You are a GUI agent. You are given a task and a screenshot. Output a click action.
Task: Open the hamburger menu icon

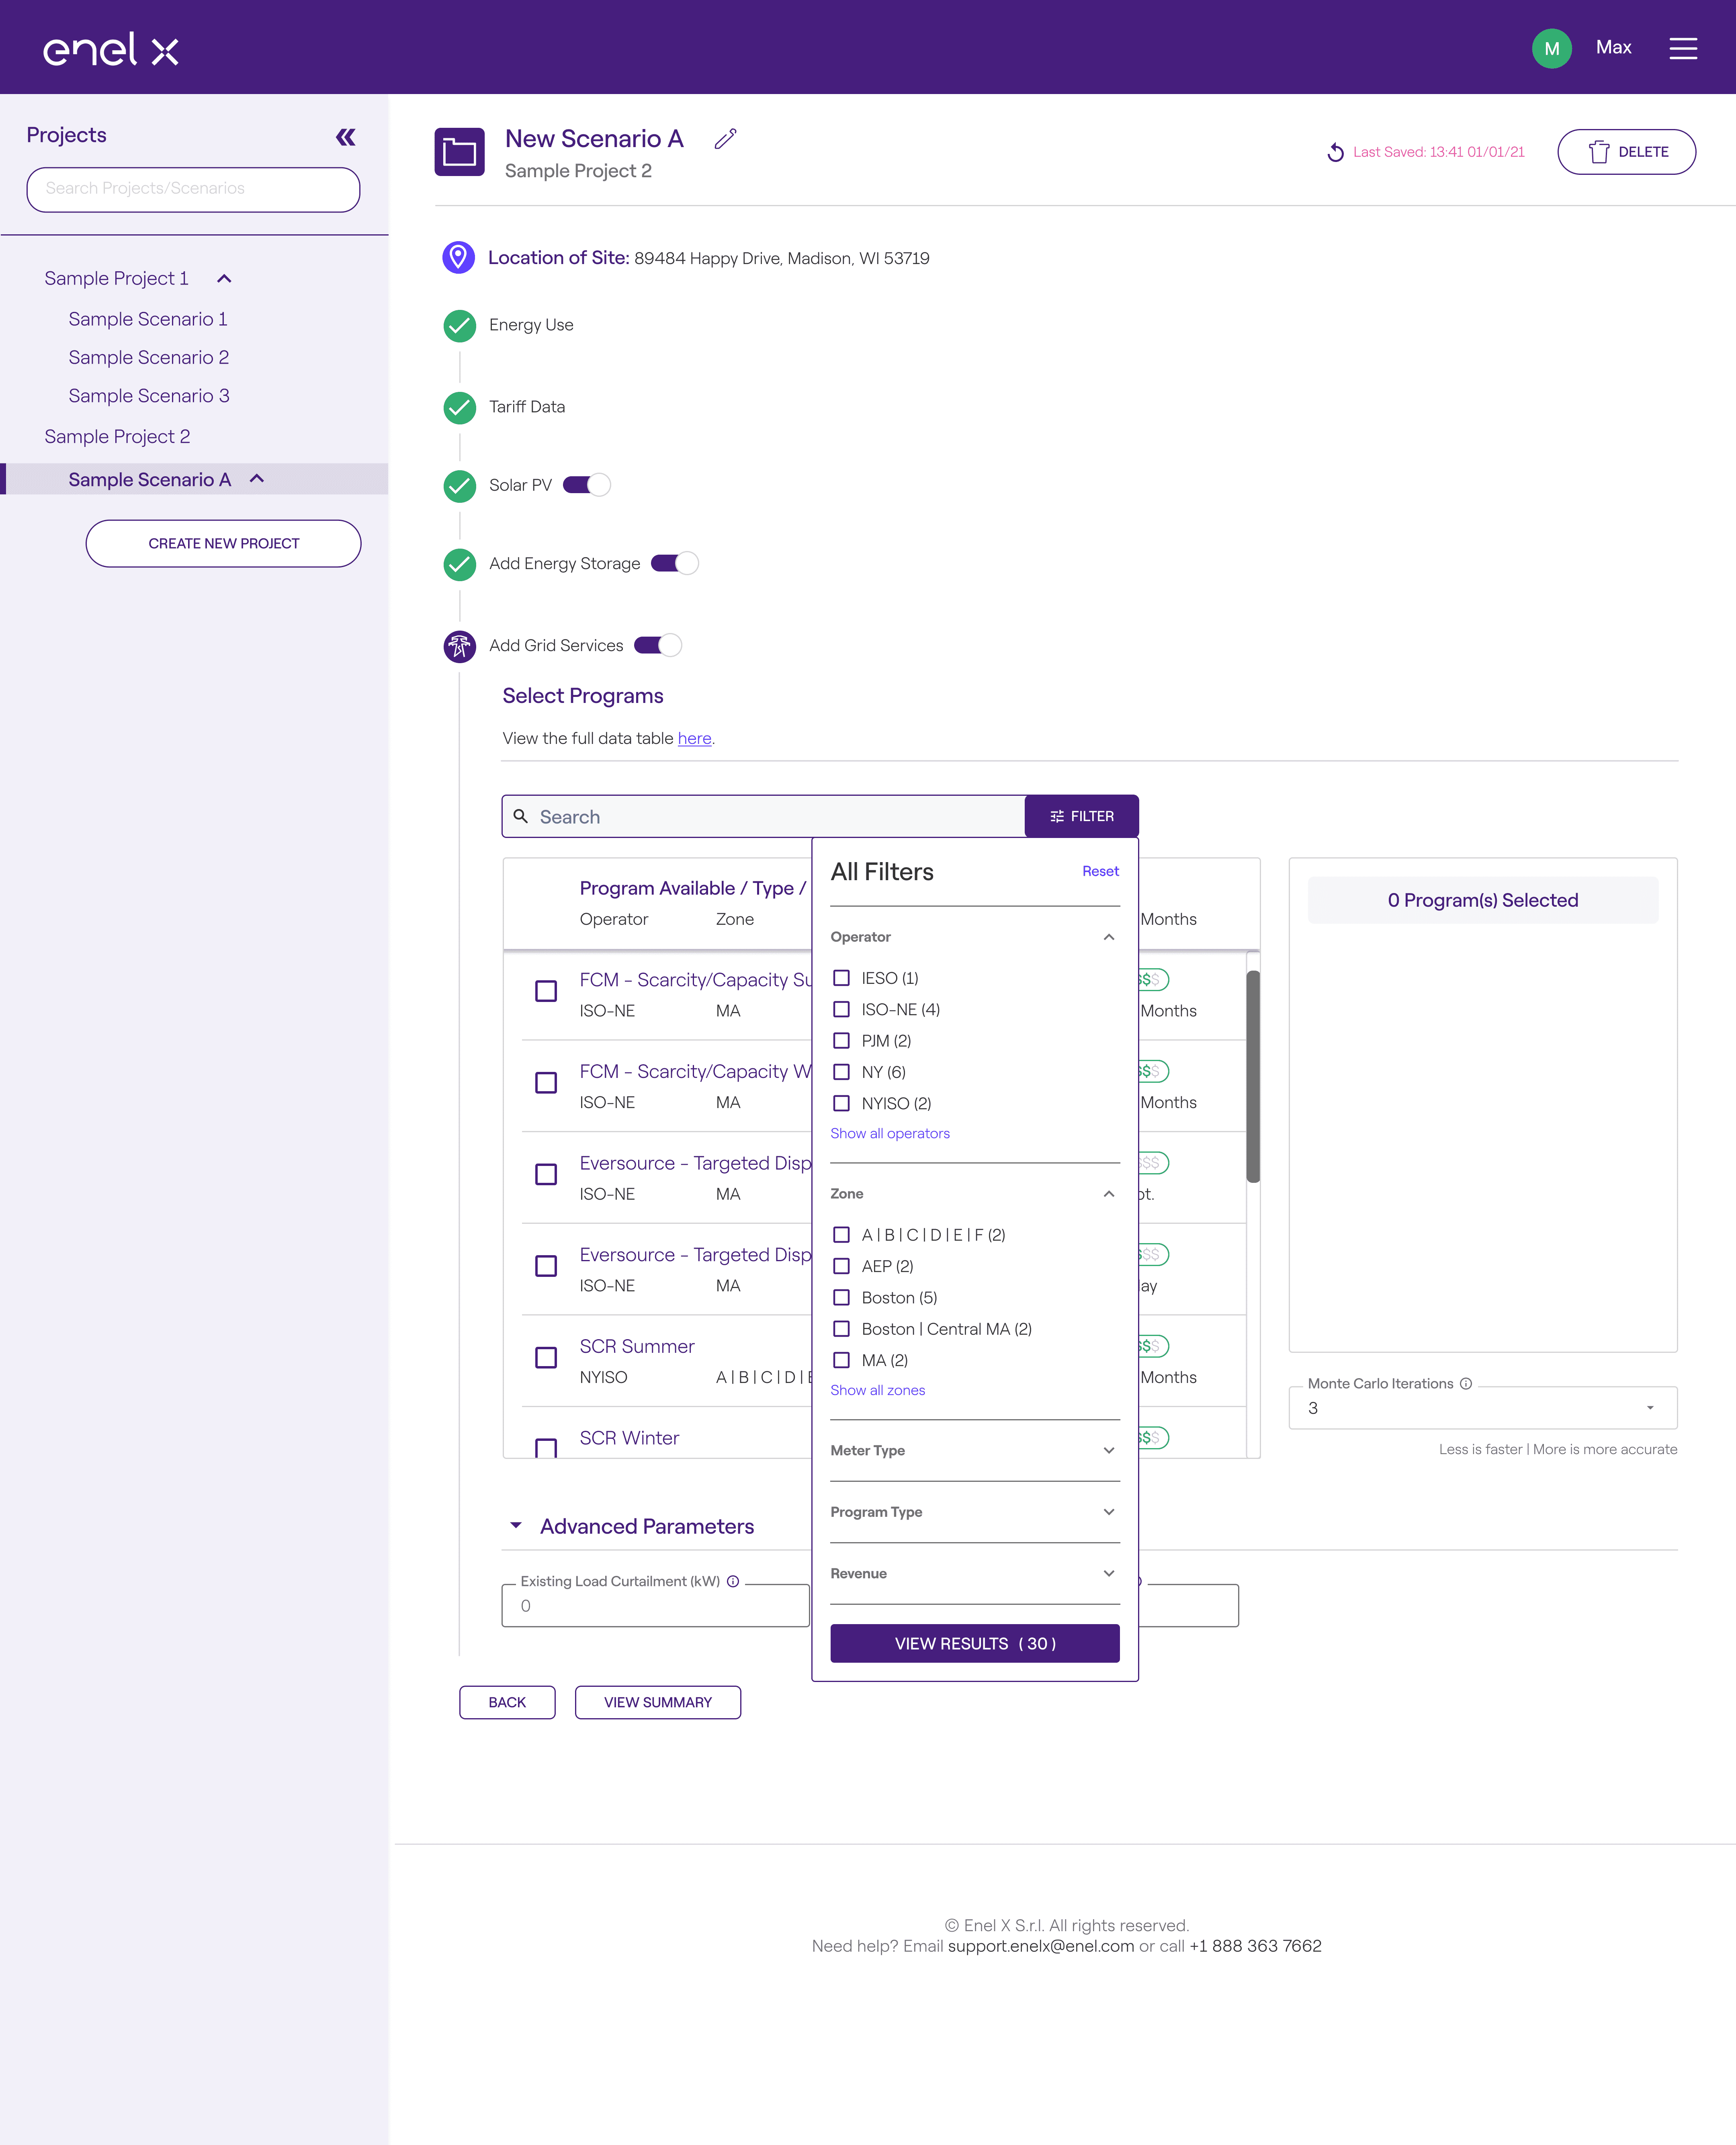tap(1683, 48)
